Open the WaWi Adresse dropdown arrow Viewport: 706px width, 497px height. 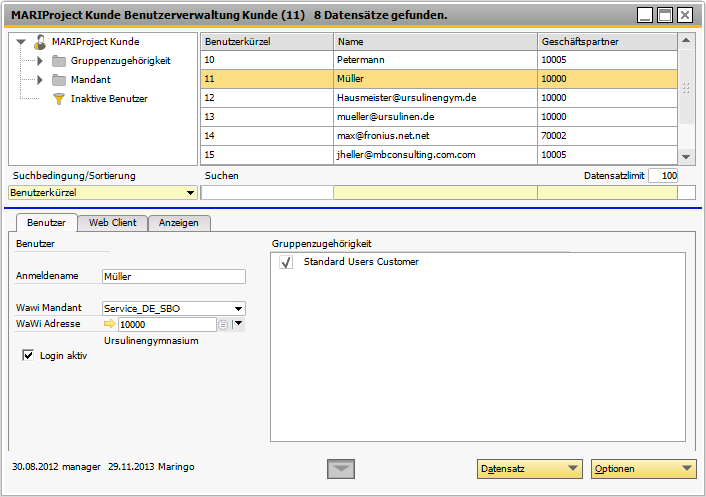pyautogui.click(x=239, y=323)
